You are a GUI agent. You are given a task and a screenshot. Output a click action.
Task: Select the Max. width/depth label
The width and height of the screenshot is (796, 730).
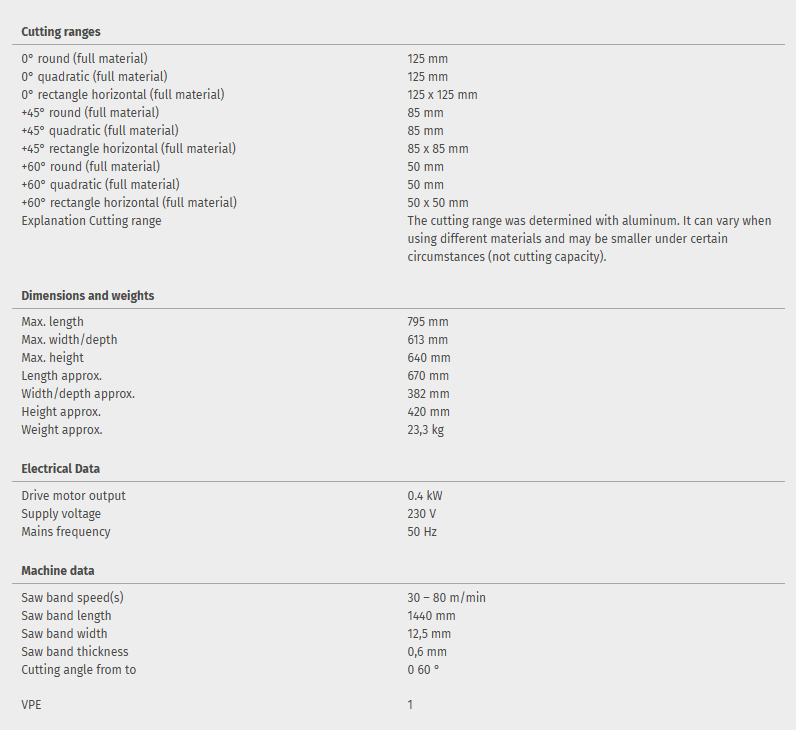click(x=69, y=340)
